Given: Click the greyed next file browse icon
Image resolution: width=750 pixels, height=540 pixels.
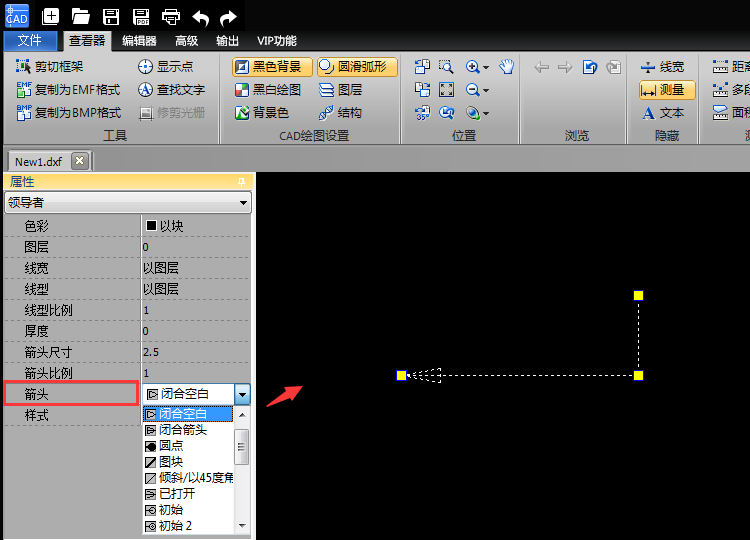Looking at the screenshot, I should pos(614,67).
